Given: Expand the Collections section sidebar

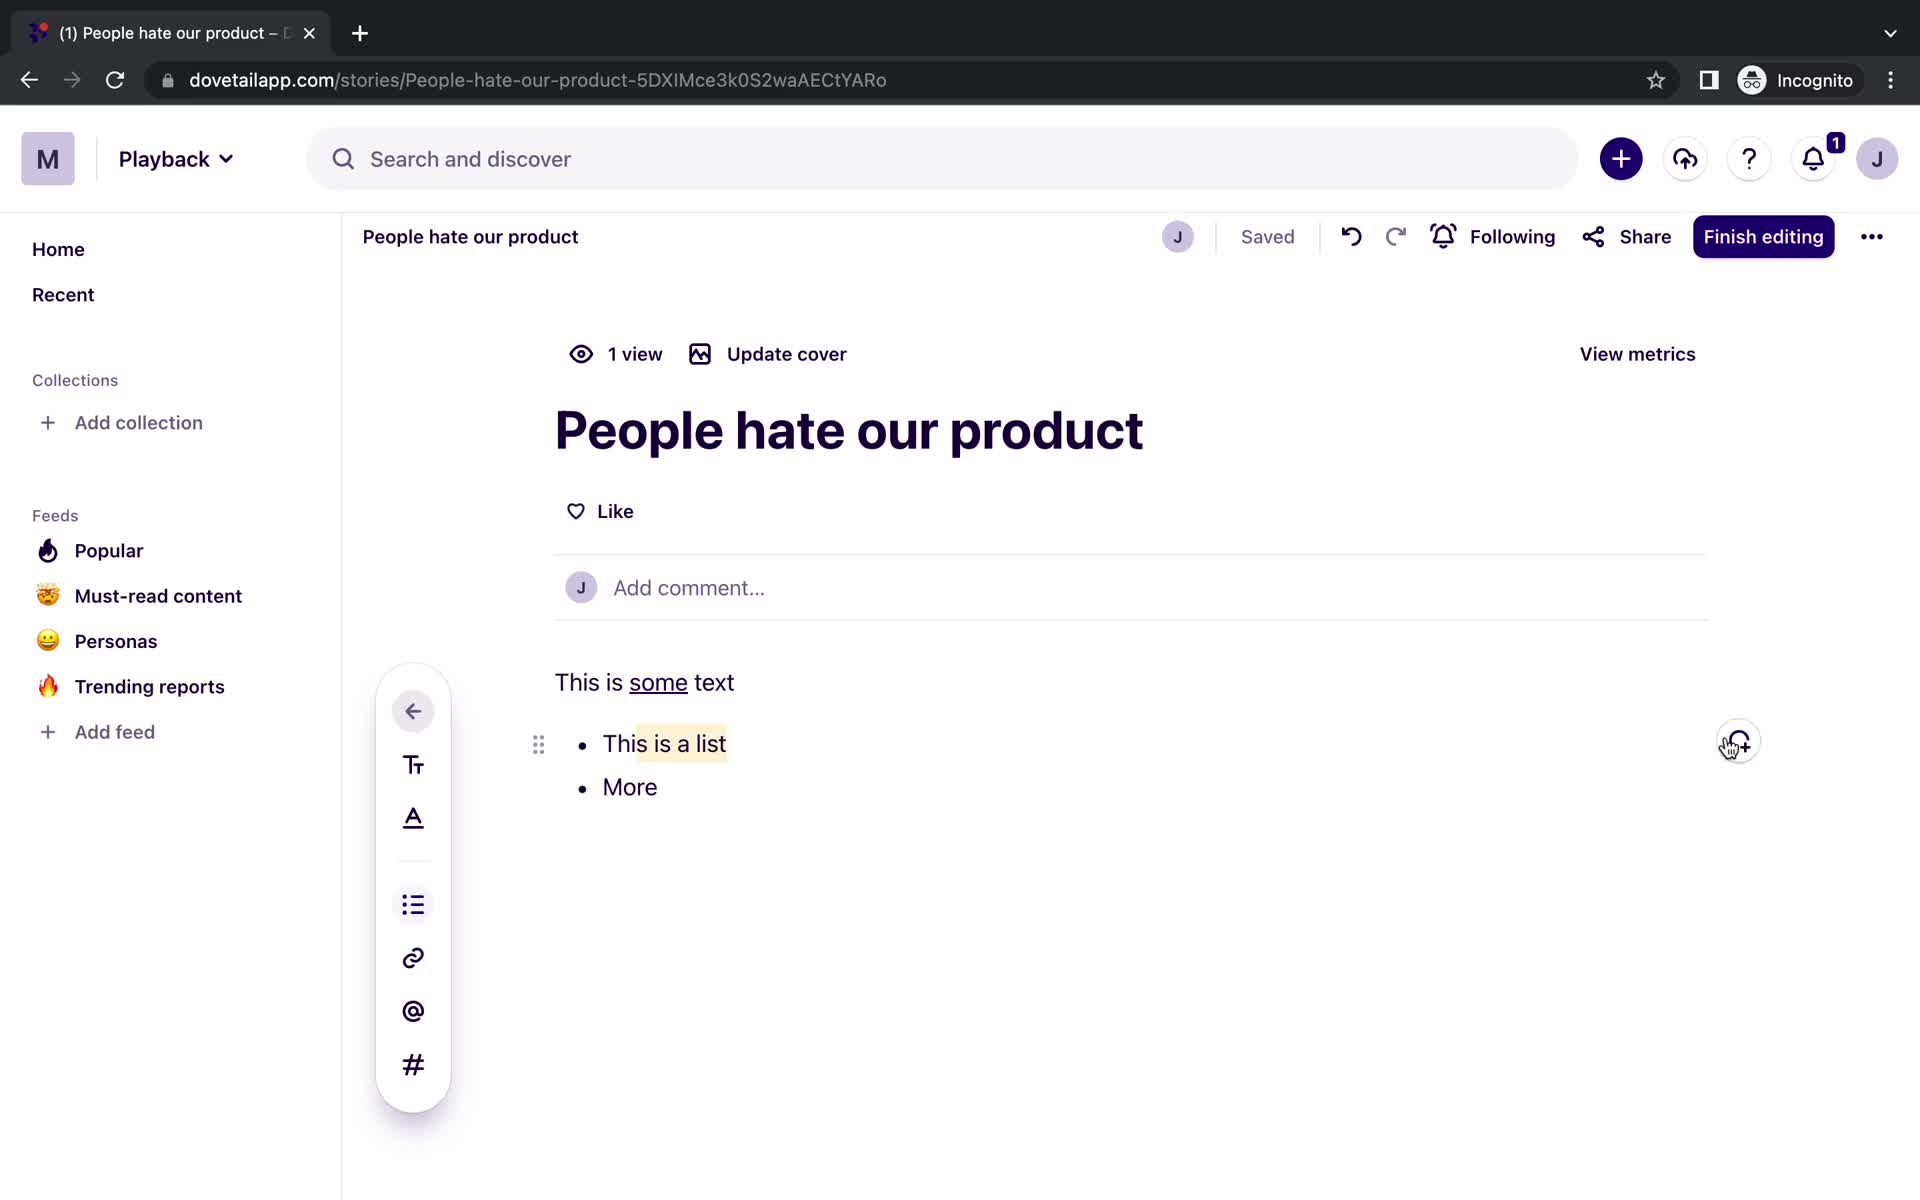Looking at the screenshot, I should pyautogui.click(x=75, y=380).
